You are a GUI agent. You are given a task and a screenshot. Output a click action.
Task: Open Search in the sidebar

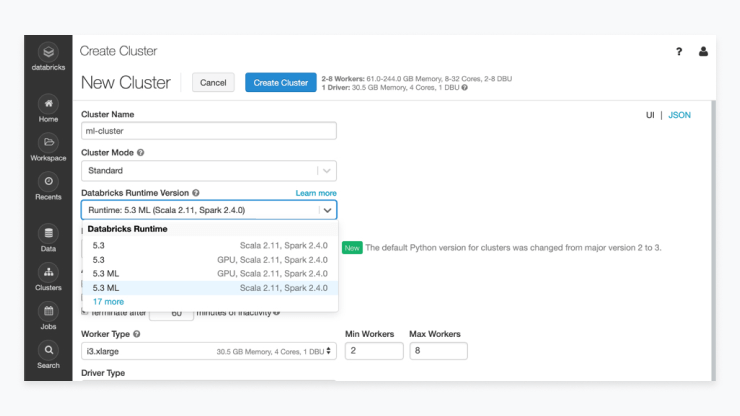tap(48, 355)
